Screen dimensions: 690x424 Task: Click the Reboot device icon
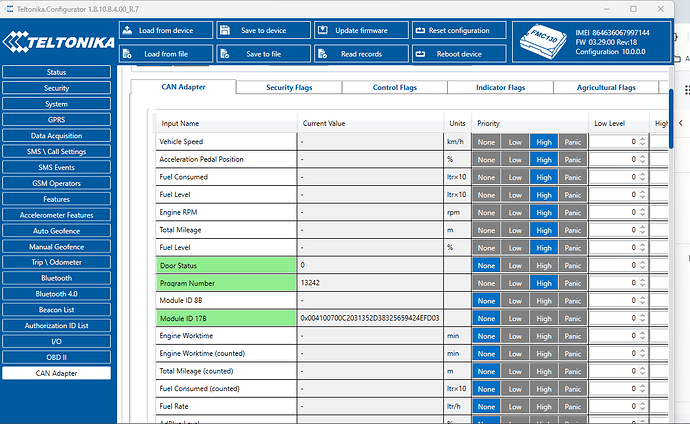pos(421,53)
